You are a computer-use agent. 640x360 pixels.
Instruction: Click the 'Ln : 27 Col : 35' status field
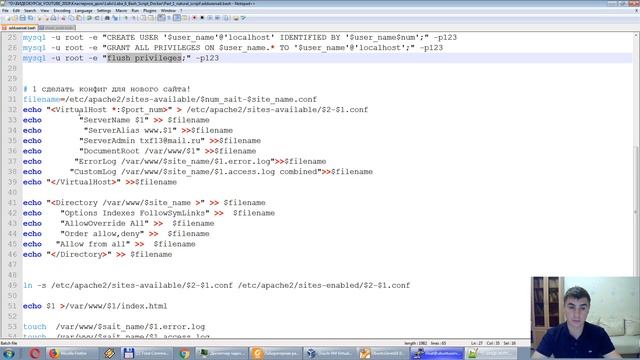click(486, 343)
